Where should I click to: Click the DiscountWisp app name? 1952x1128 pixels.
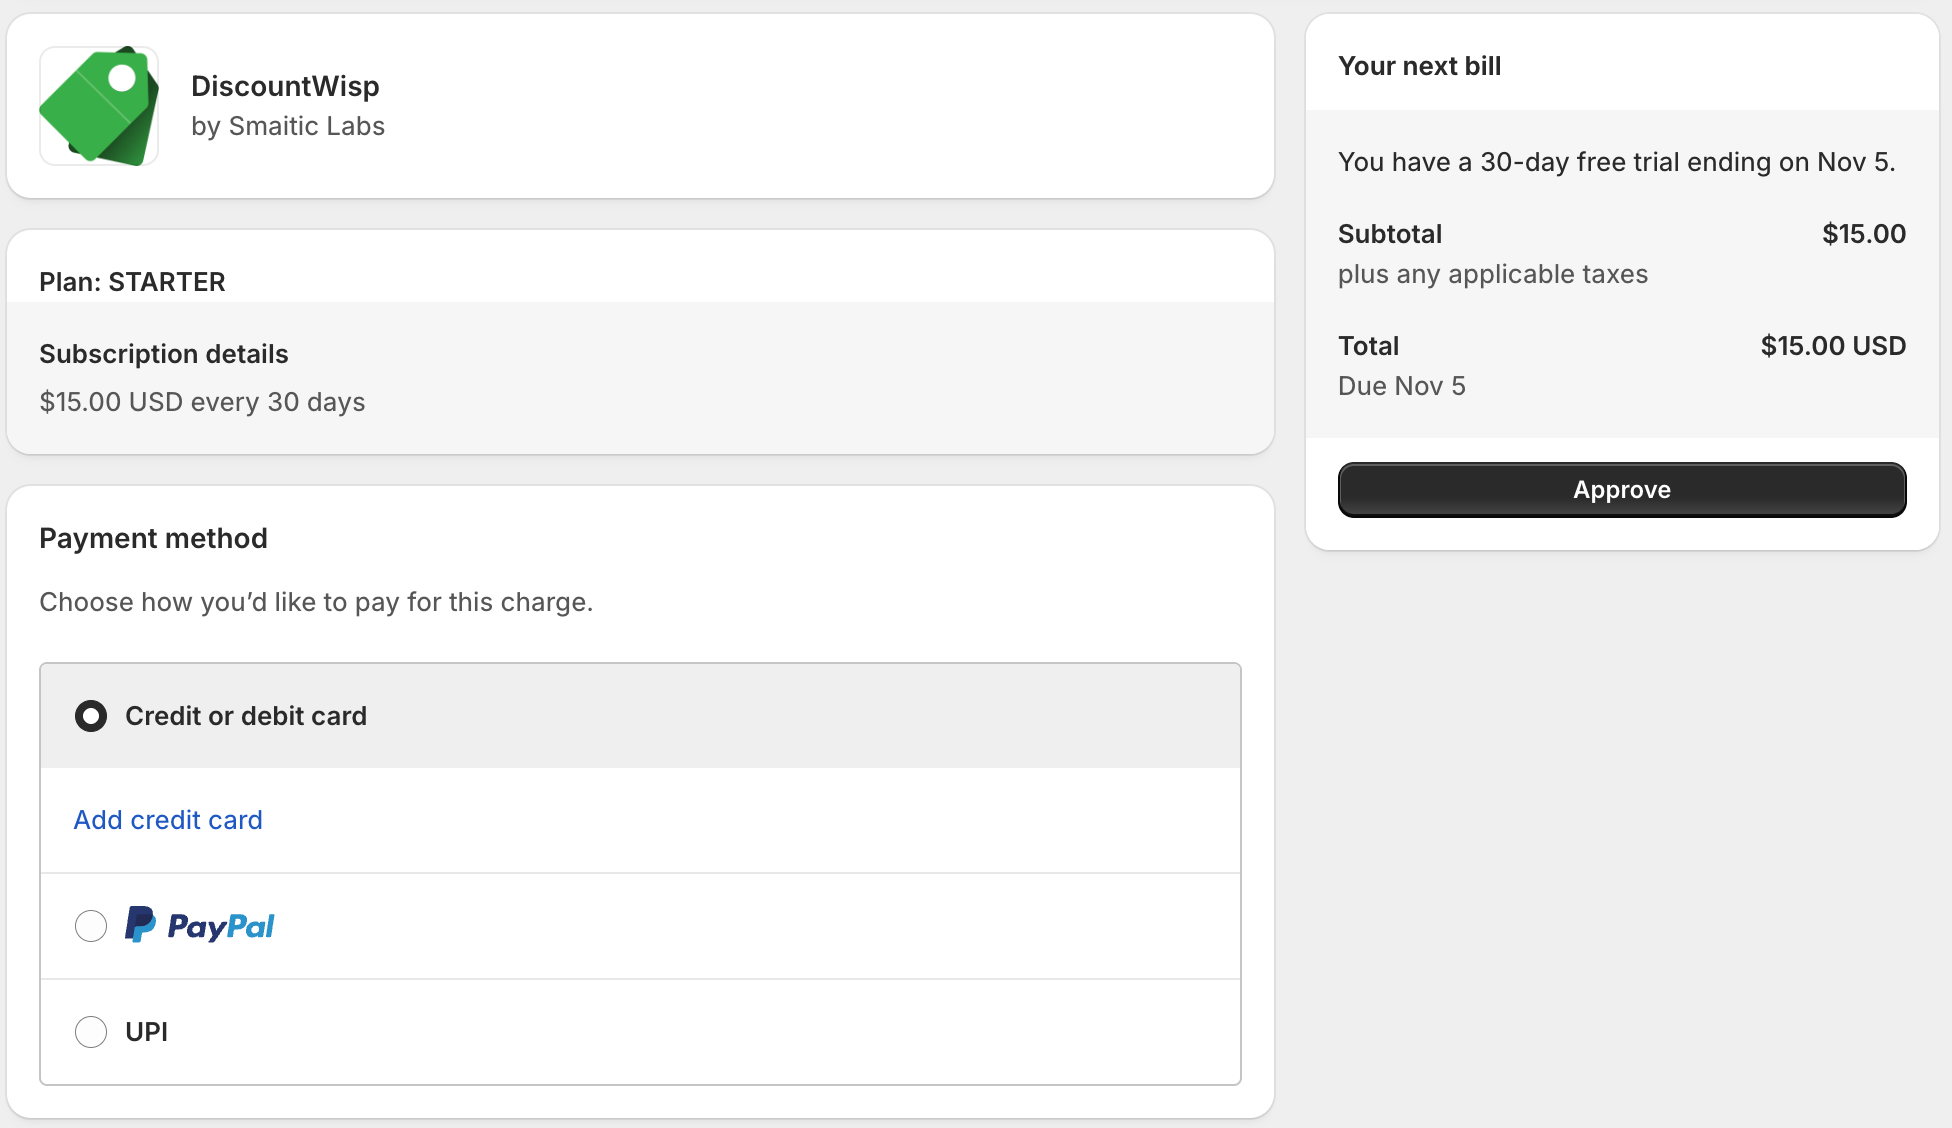tap(285, 86)
